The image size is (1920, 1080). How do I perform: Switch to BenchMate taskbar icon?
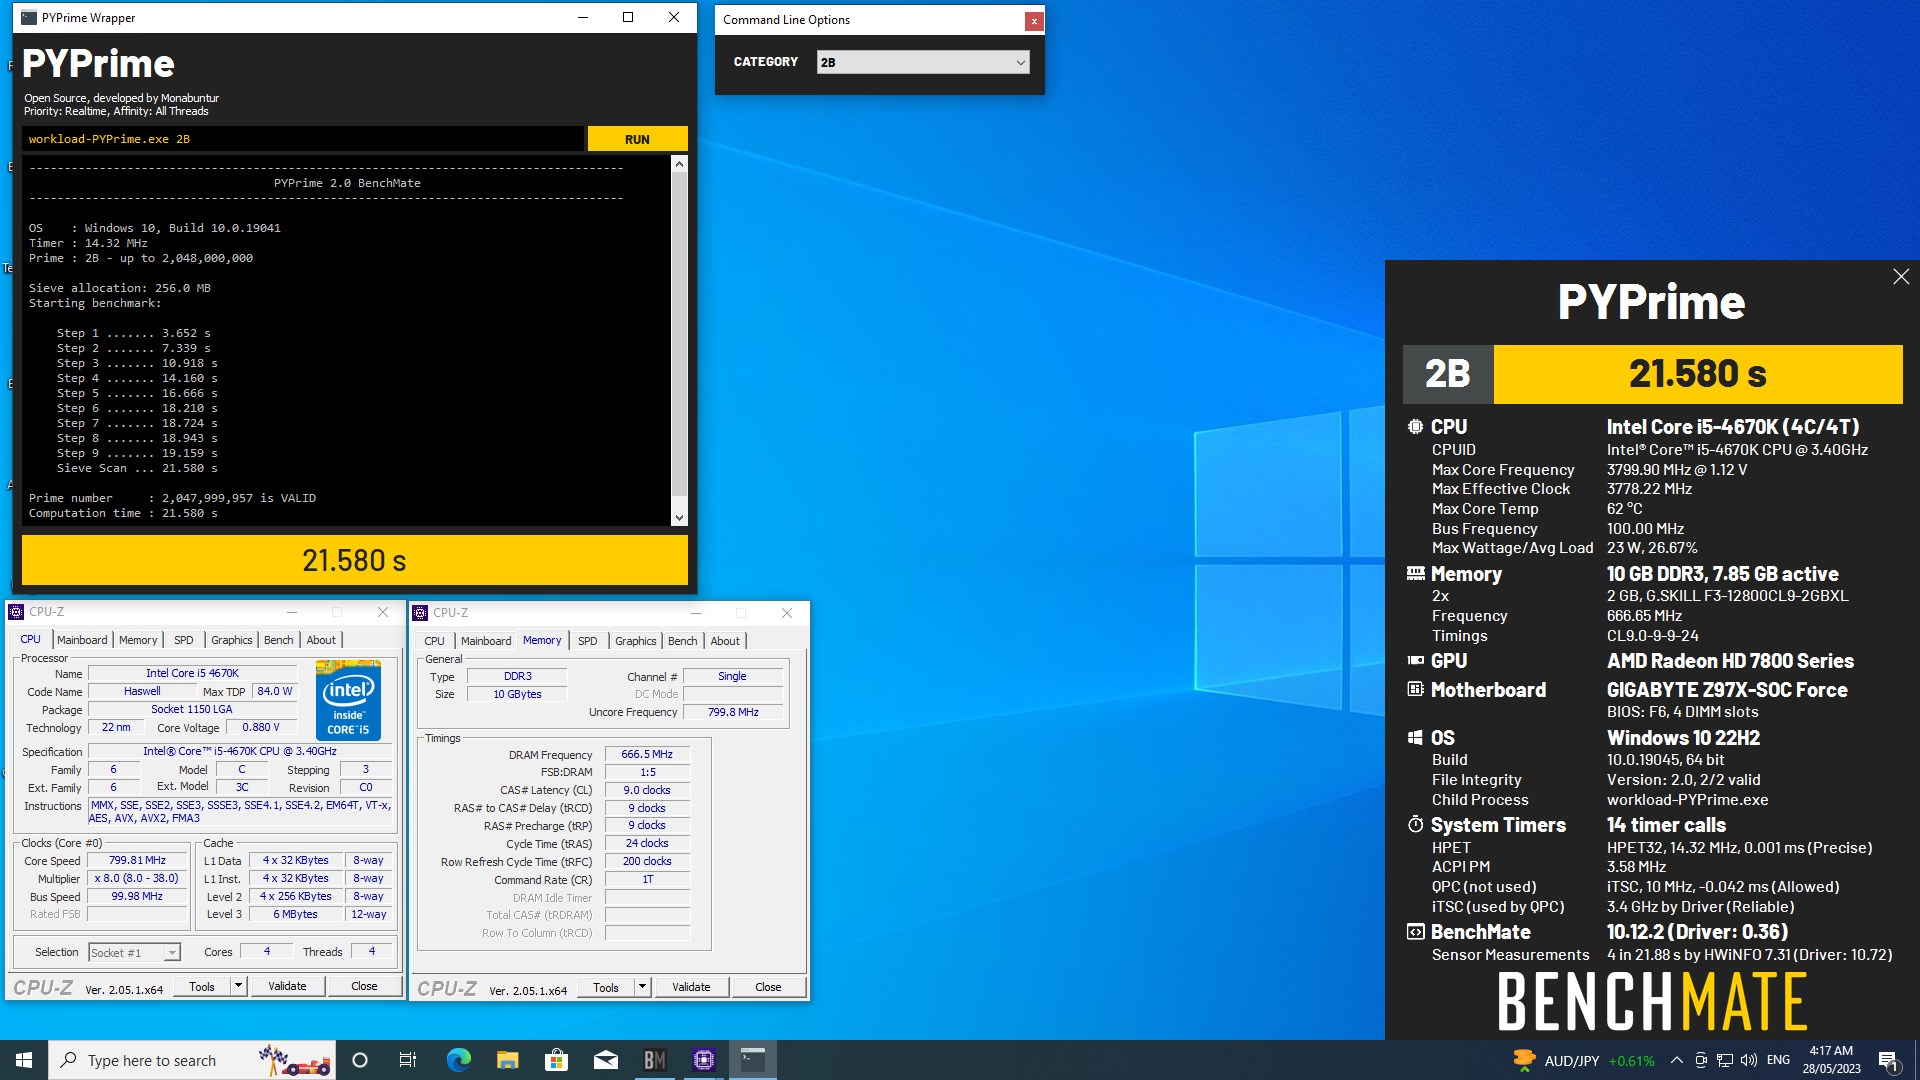point(654,1060)
